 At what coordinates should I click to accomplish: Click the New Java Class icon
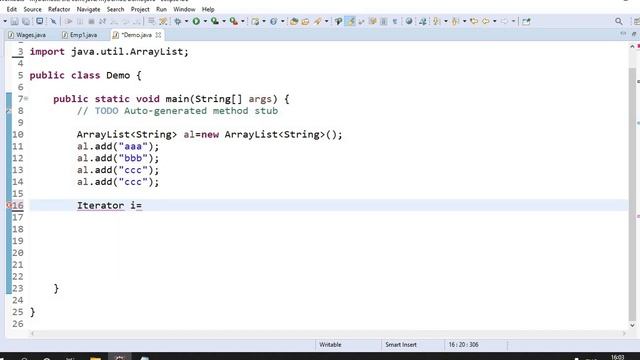click(273, 21)
